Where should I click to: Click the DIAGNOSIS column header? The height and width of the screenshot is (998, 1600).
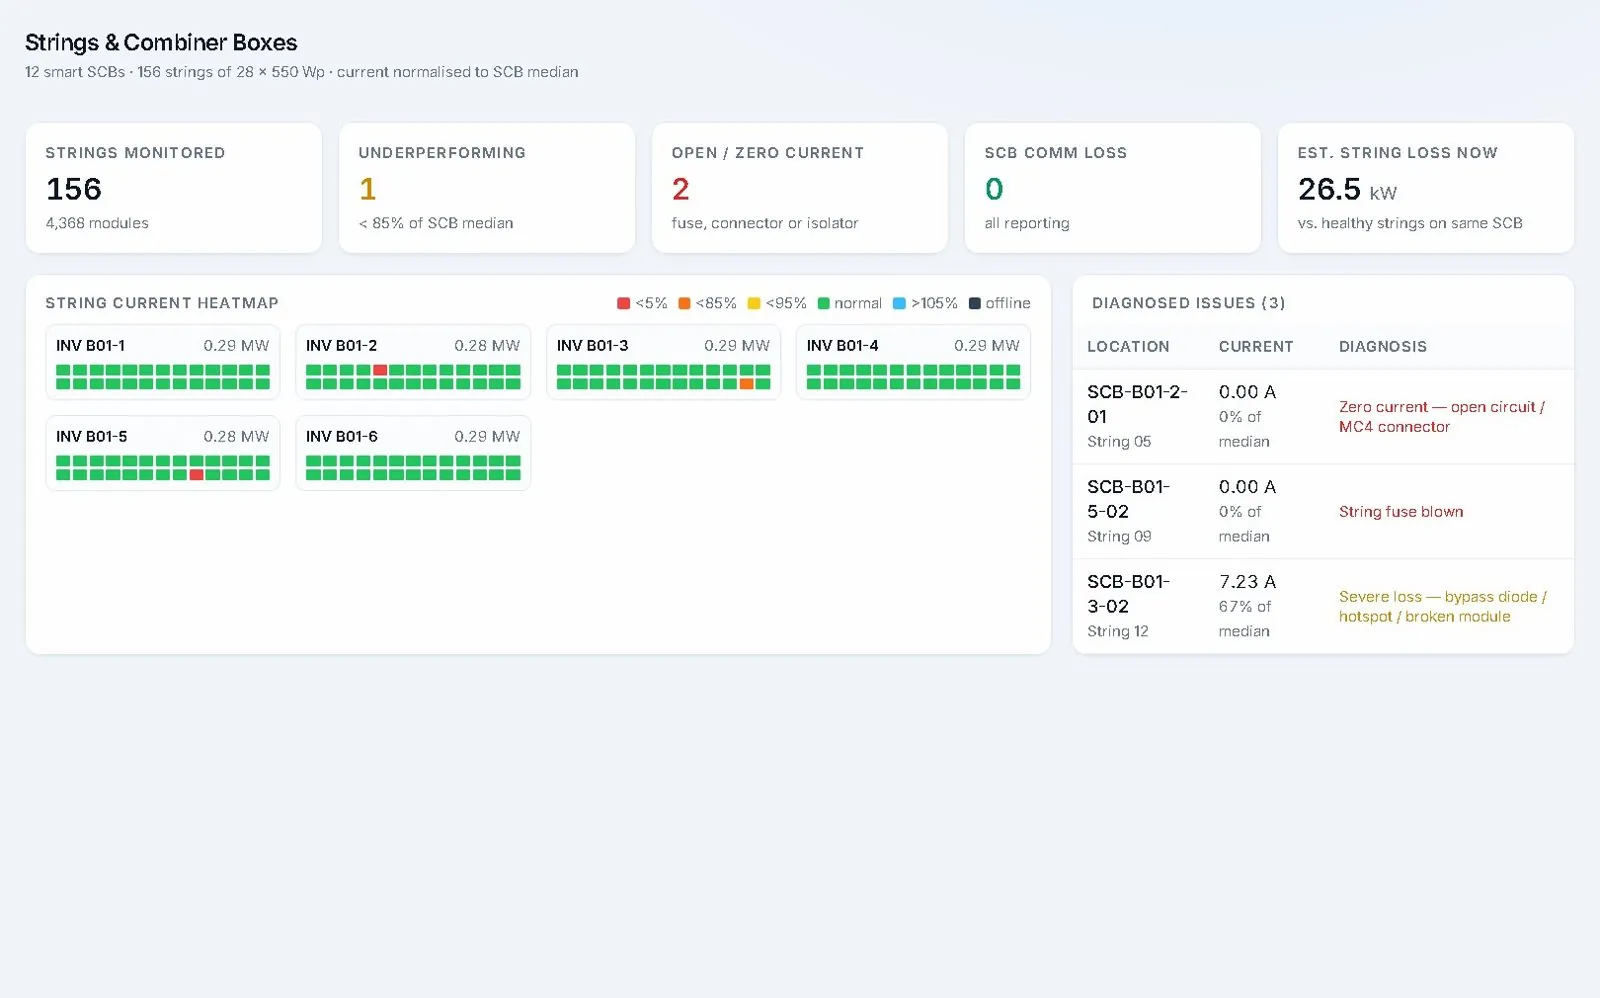coord(1383,346)
